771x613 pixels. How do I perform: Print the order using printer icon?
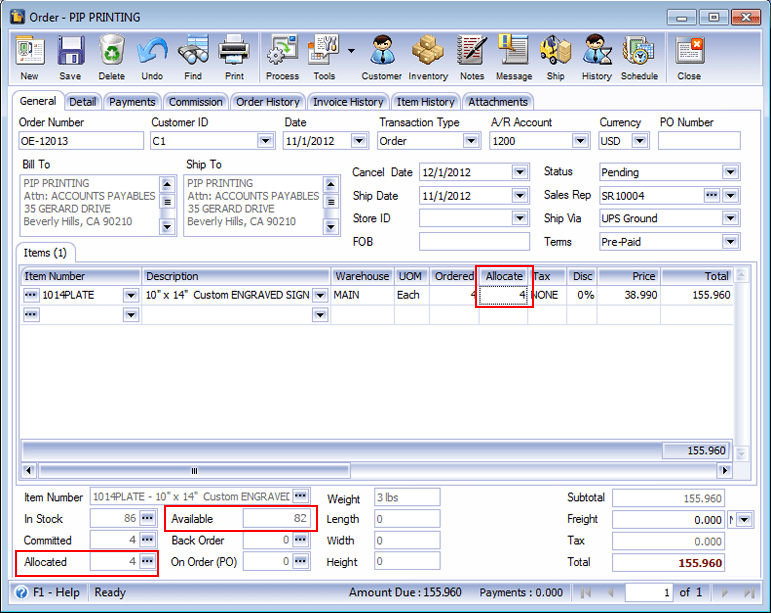coord(234,50)
